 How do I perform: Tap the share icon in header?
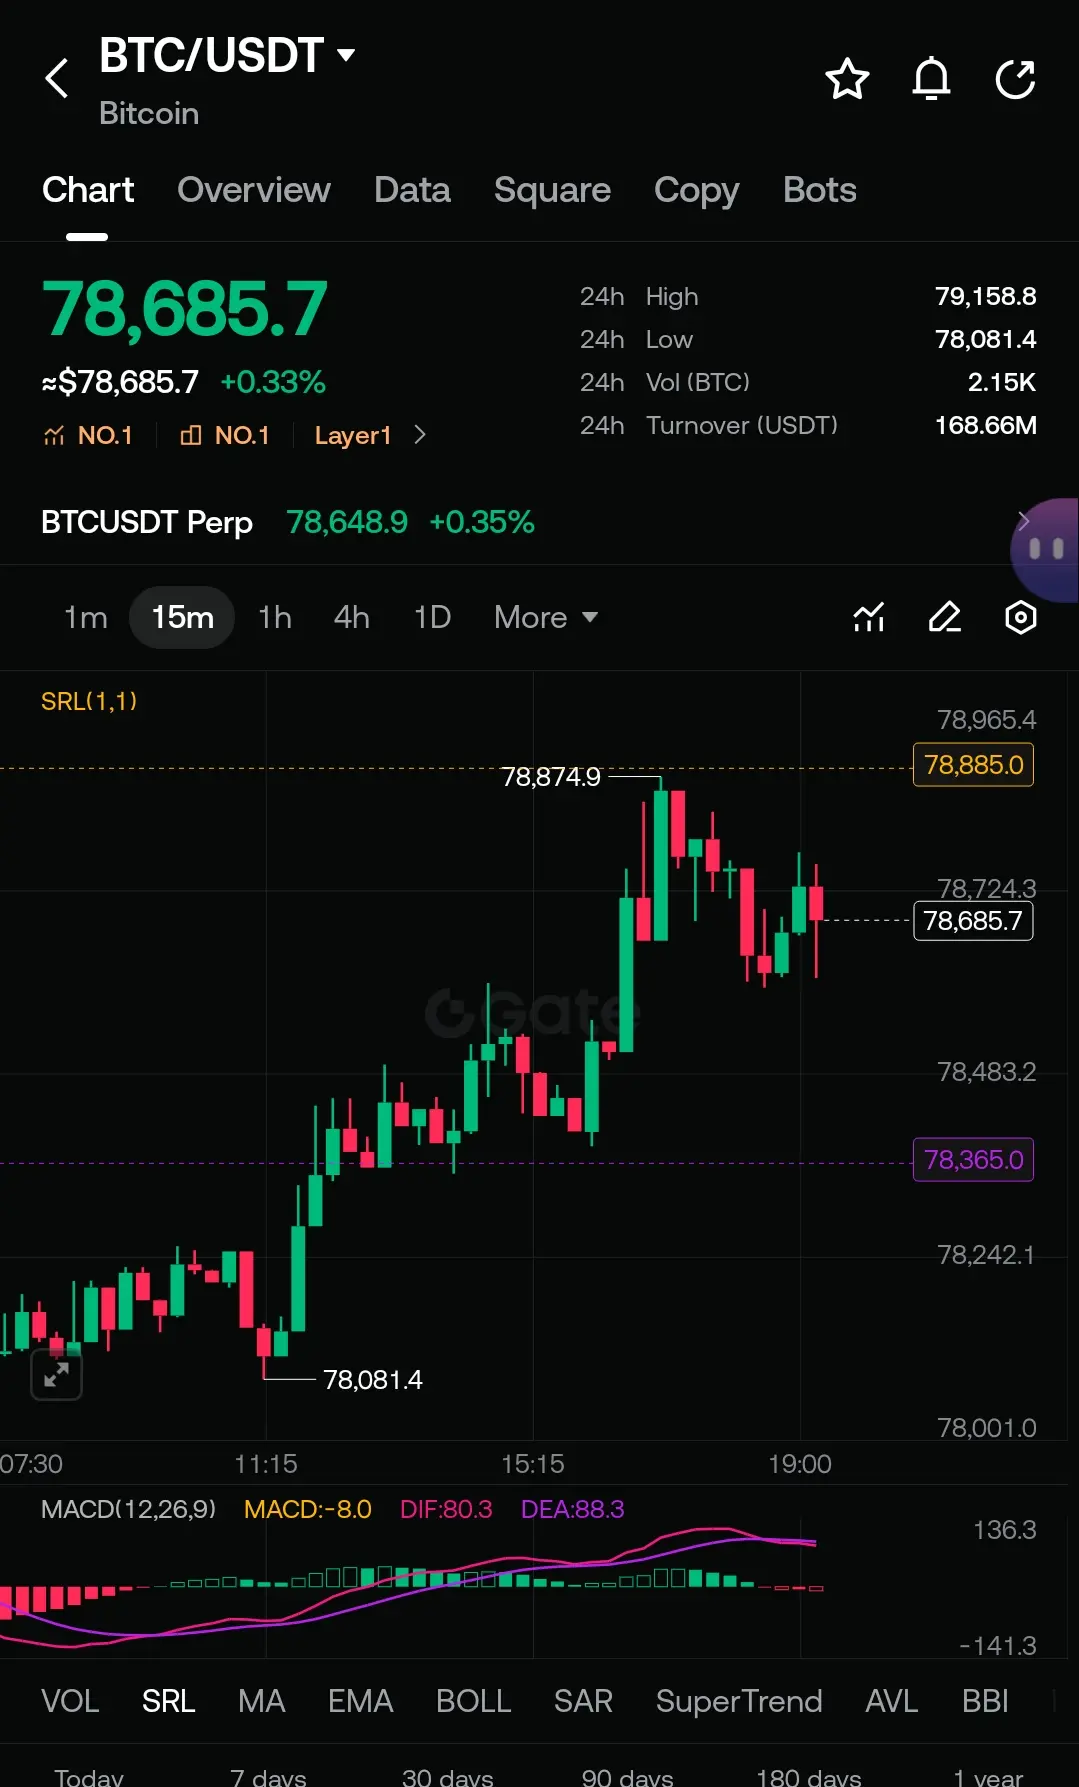point(1015,79)
